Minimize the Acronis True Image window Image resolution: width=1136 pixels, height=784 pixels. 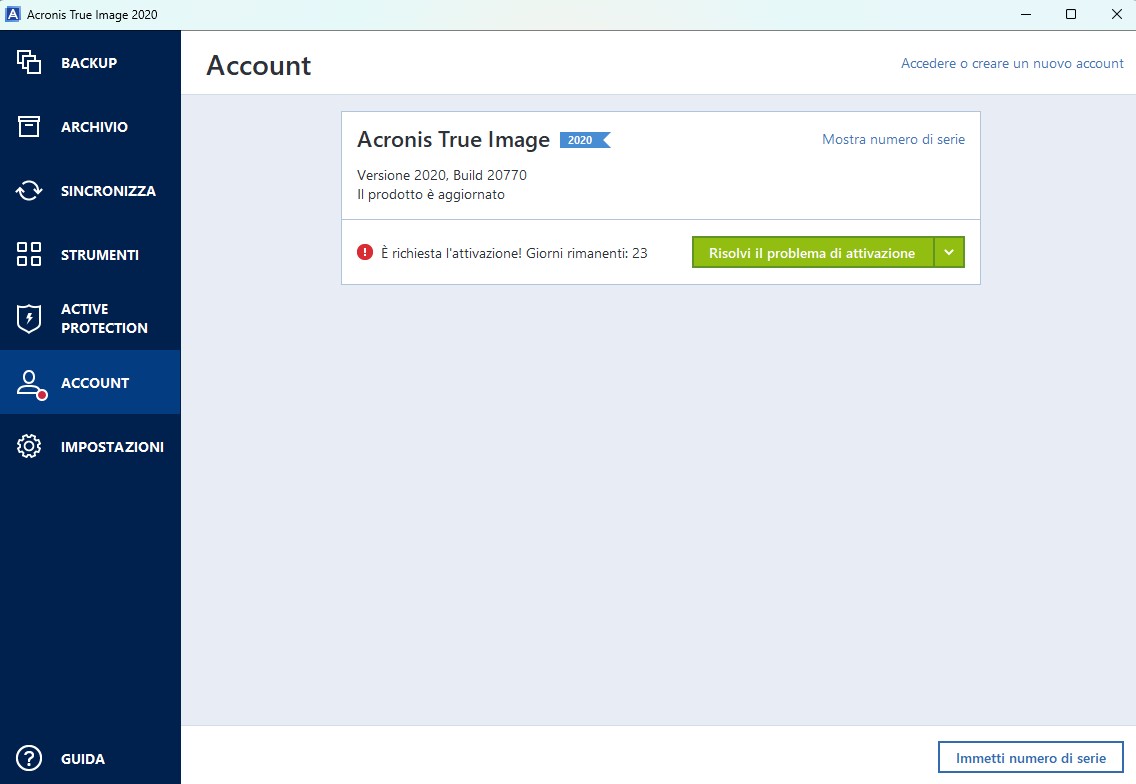click(x=1026, y=14)
